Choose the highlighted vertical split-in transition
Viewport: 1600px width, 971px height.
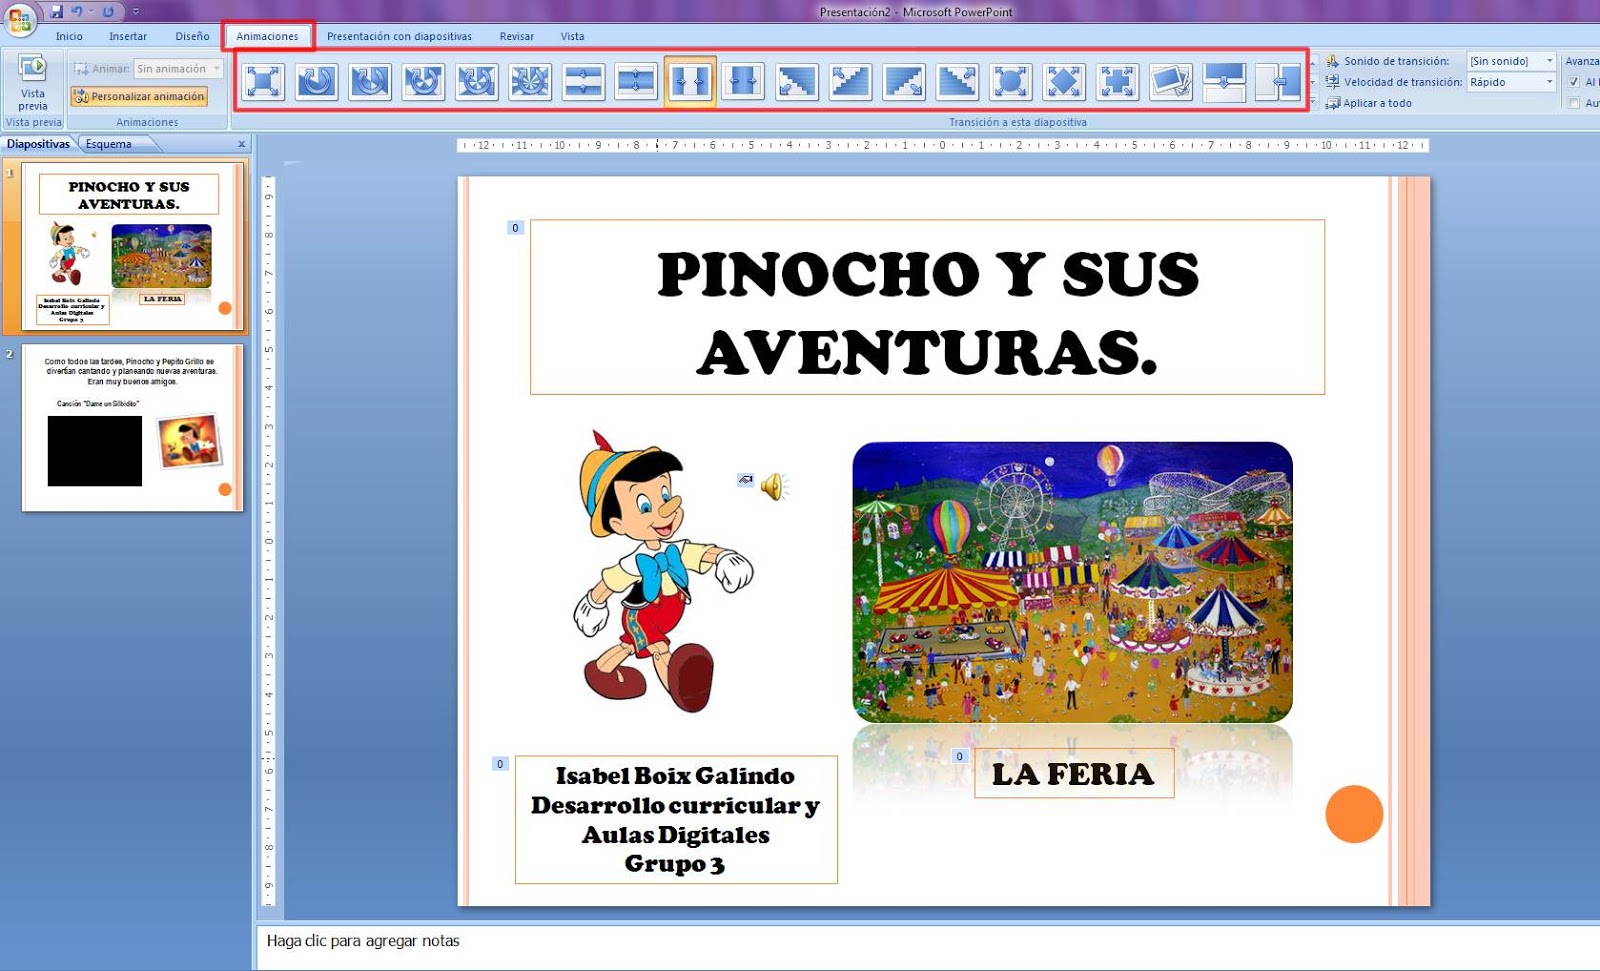pos(690,81)
